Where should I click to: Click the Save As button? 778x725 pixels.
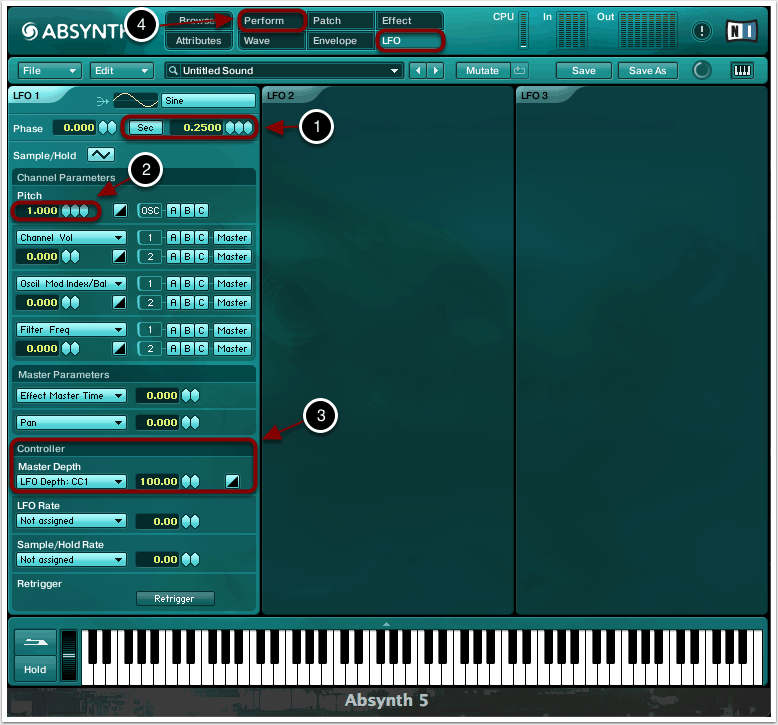(x=647, y=70)
